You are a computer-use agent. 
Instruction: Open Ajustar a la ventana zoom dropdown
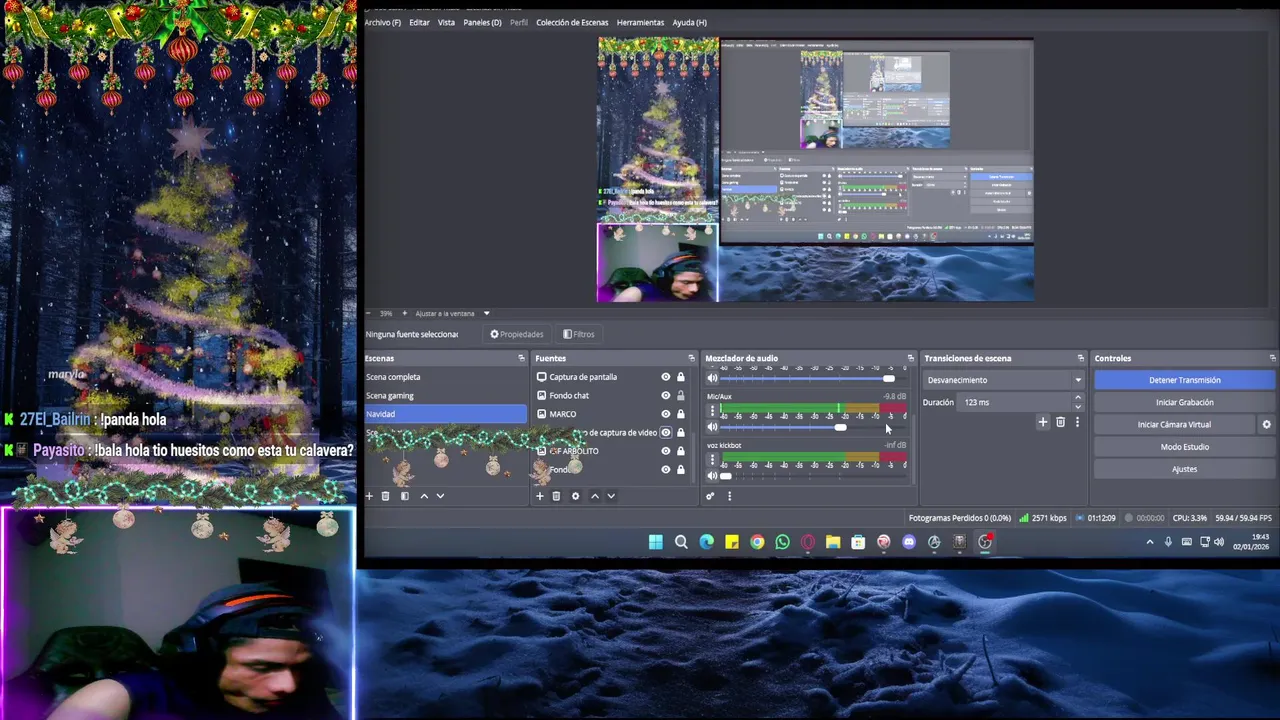[x=452, y=313]
